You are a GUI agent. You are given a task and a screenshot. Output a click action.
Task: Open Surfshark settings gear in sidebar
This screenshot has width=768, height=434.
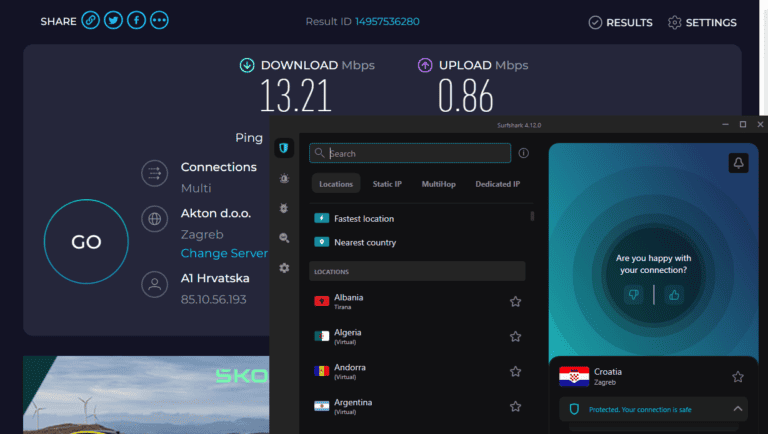tap(284, 268)
